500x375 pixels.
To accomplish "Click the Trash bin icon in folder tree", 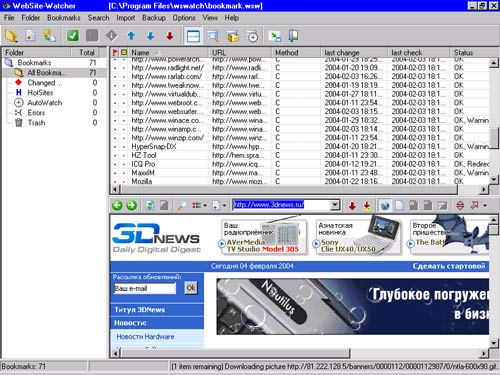I will 19,123.
